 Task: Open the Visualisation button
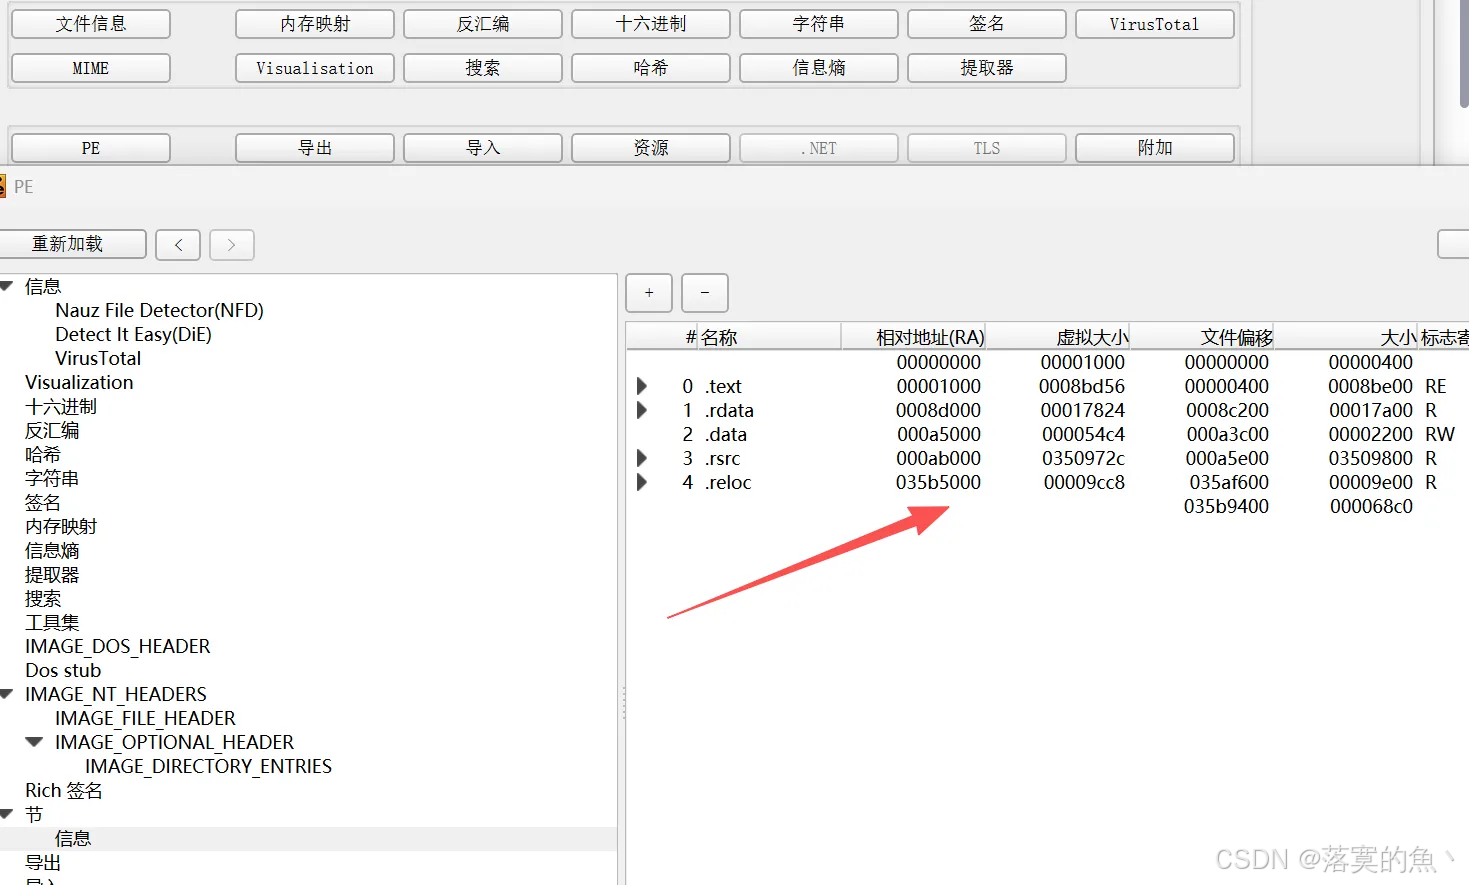pyautogui.click(x=315, y=68)
